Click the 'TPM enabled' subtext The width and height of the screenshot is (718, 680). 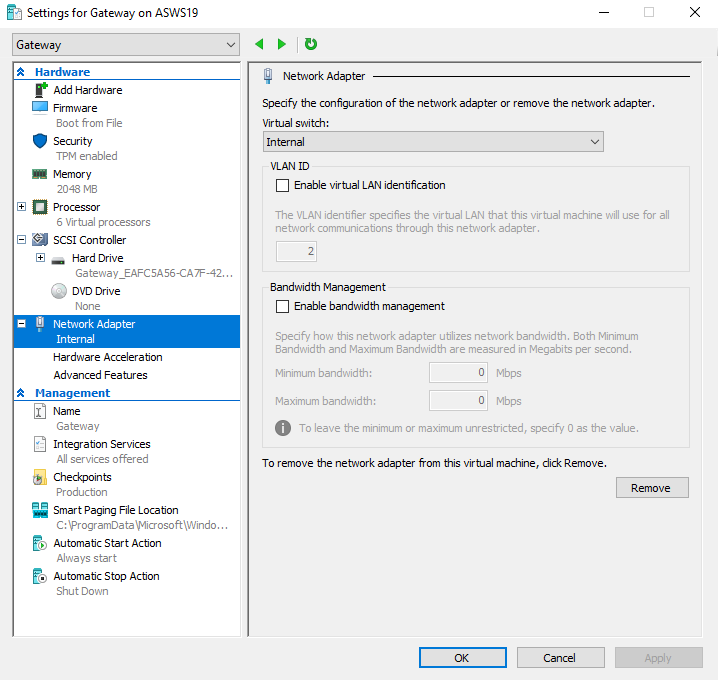pyautogui.click(x=87, y=156)
